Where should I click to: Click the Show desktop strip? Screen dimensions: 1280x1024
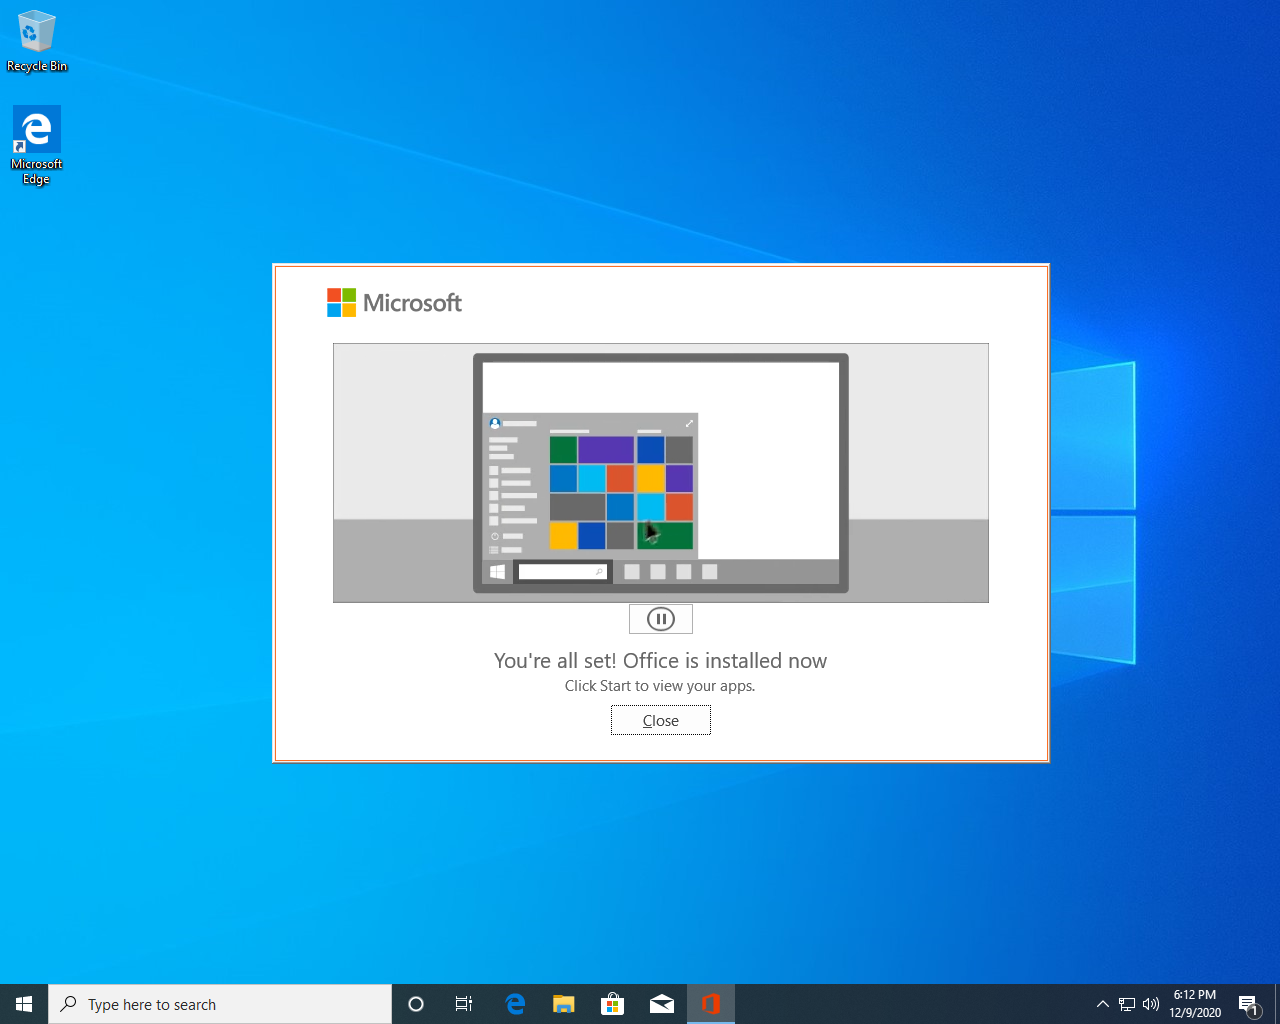tap(1277, 1004)
